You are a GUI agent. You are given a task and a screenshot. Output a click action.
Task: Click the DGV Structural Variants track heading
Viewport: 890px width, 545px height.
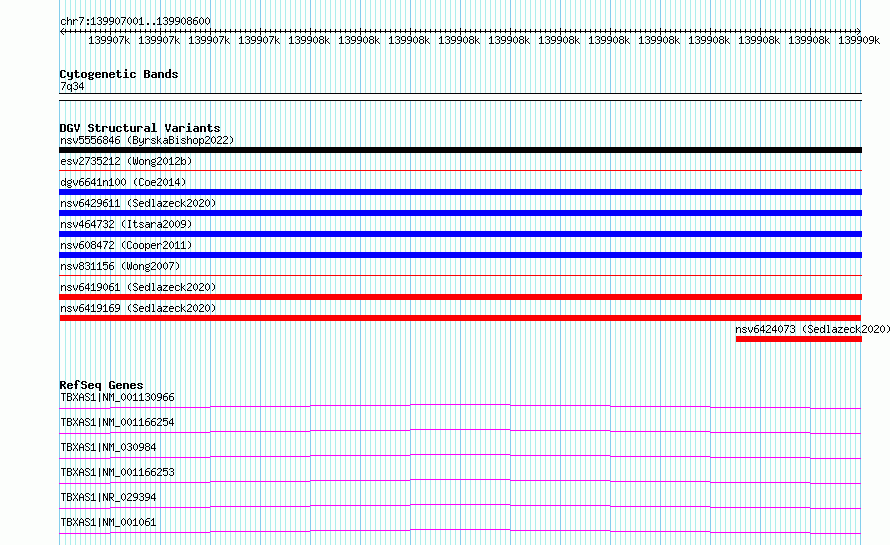tap(140, 128)
